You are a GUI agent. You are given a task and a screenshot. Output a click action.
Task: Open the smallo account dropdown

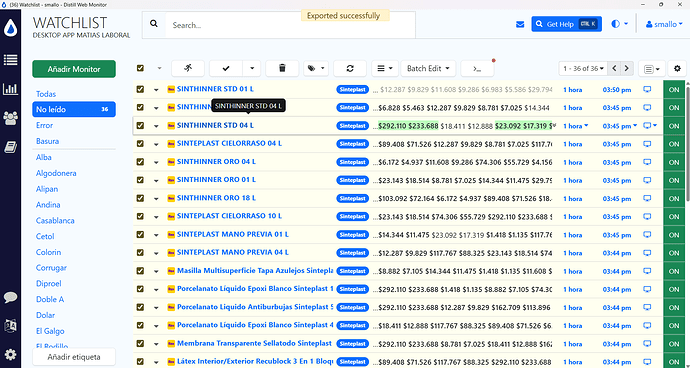coord(664,24)
